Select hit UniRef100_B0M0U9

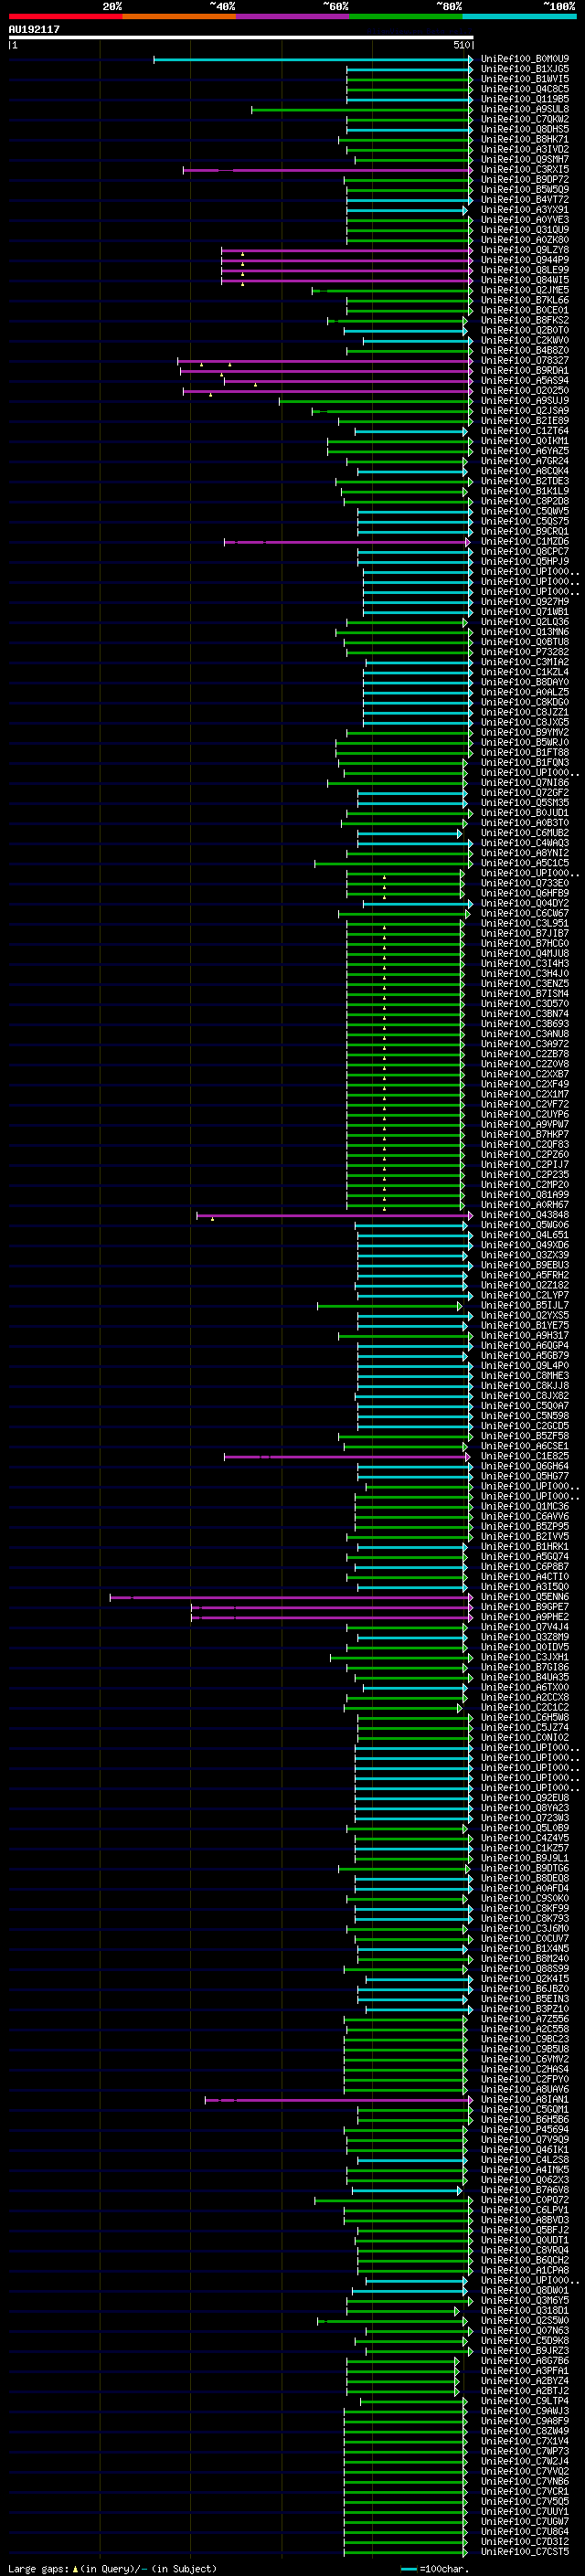(x=525, y=59)
